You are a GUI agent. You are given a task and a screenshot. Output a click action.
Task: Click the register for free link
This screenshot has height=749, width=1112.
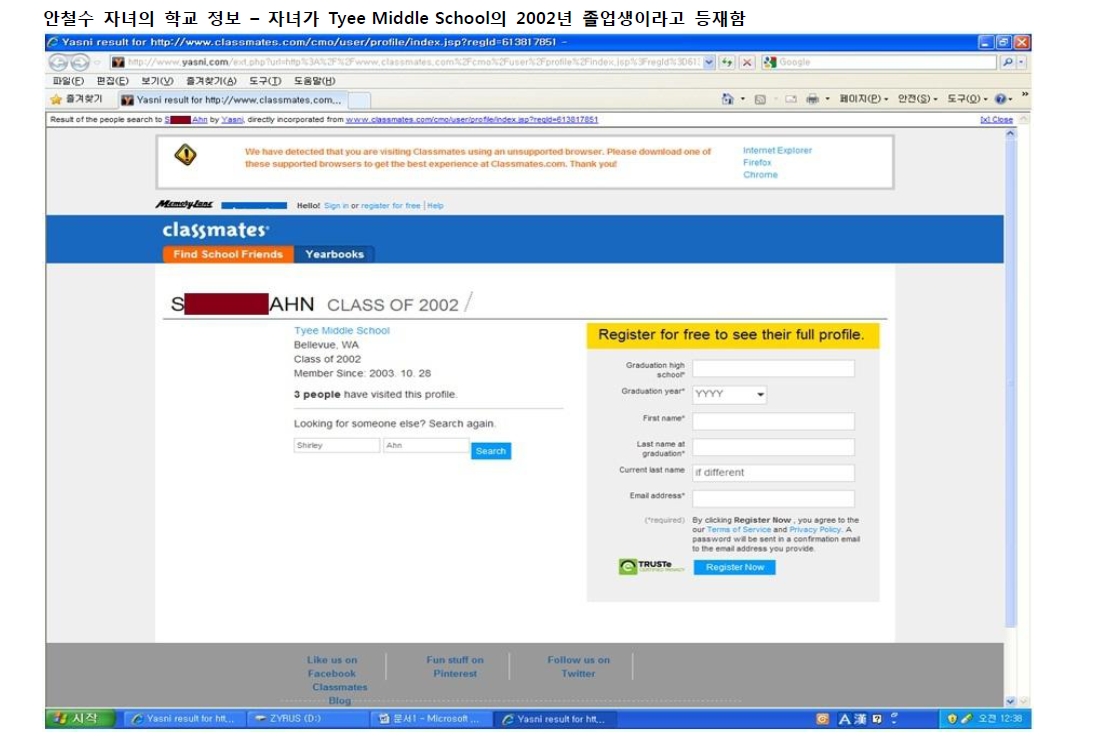point(391,206)
